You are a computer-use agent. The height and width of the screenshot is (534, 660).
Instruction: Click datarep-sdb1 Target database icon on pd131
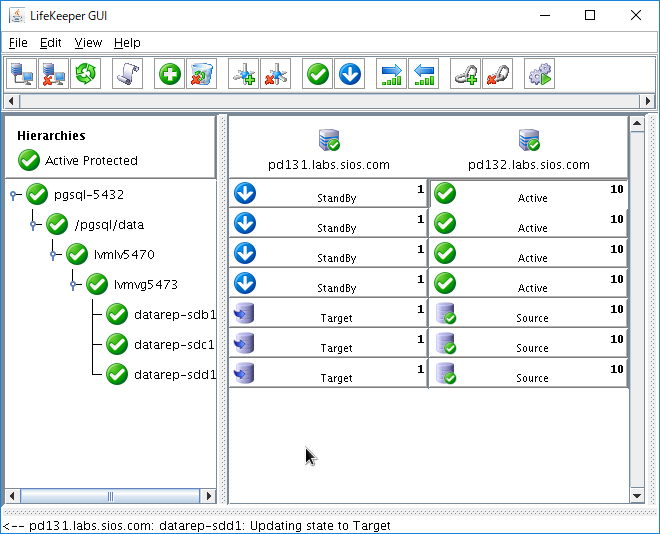[x=244, y=313]
